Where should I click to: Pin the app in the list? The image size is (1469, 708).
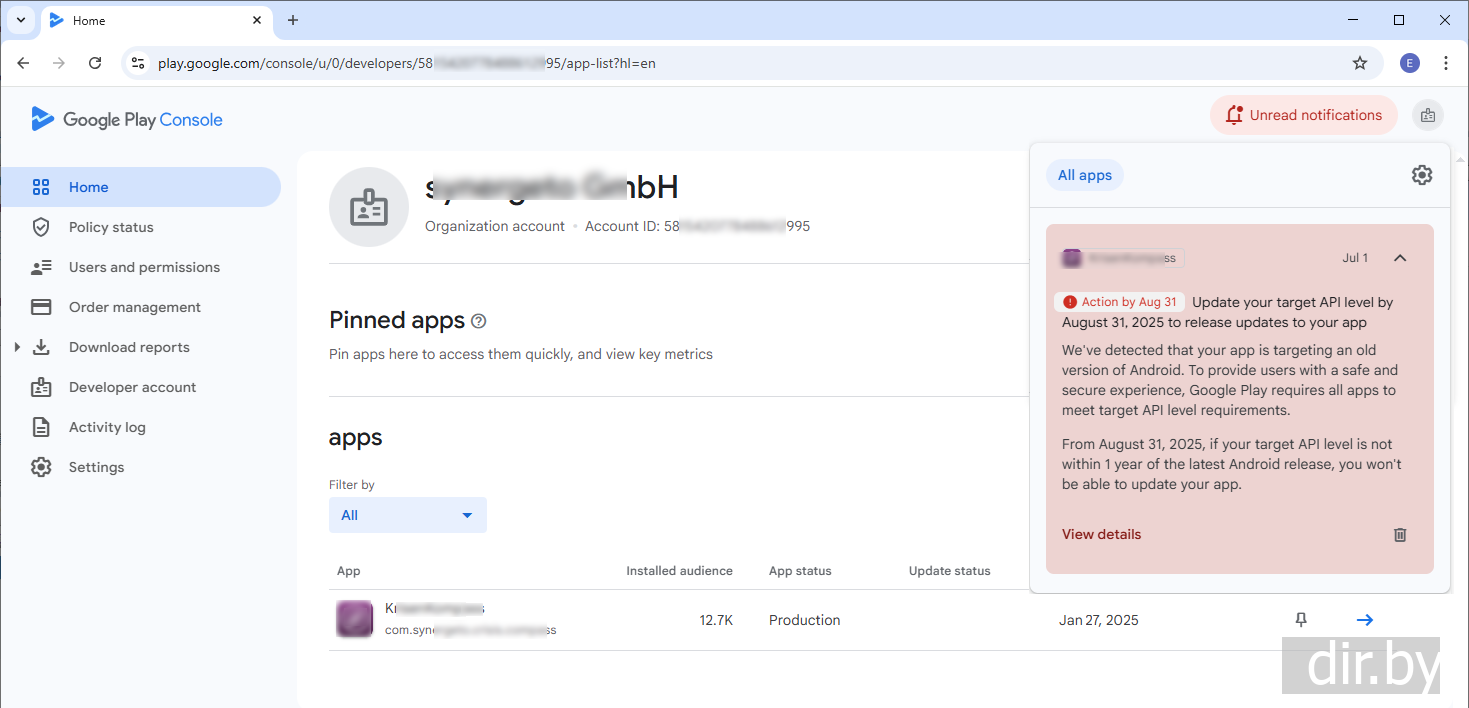tap(1301, 620)
